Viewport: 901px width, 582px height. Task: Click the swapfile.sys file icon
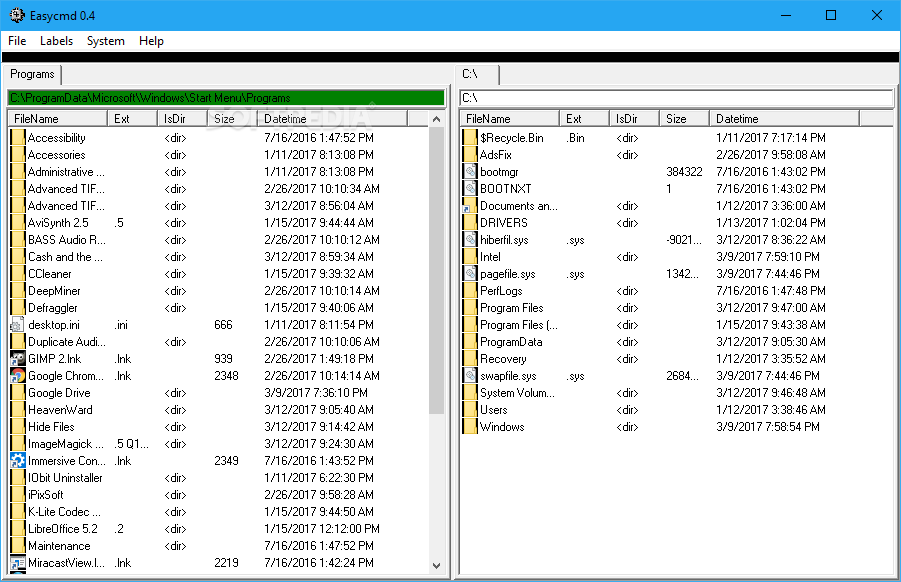(x=470, y=376)
